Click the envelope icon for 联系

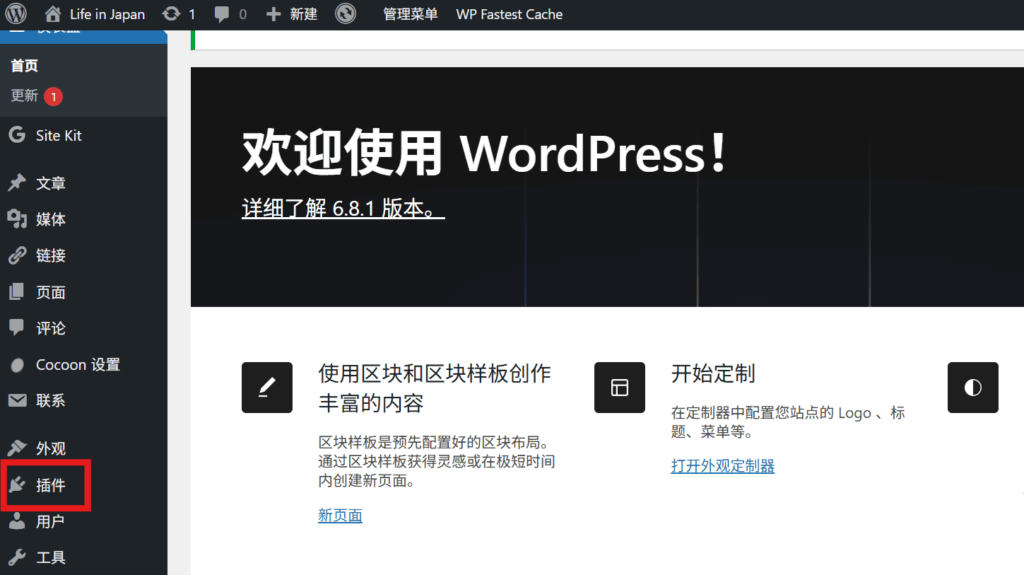tap(18, 400)
